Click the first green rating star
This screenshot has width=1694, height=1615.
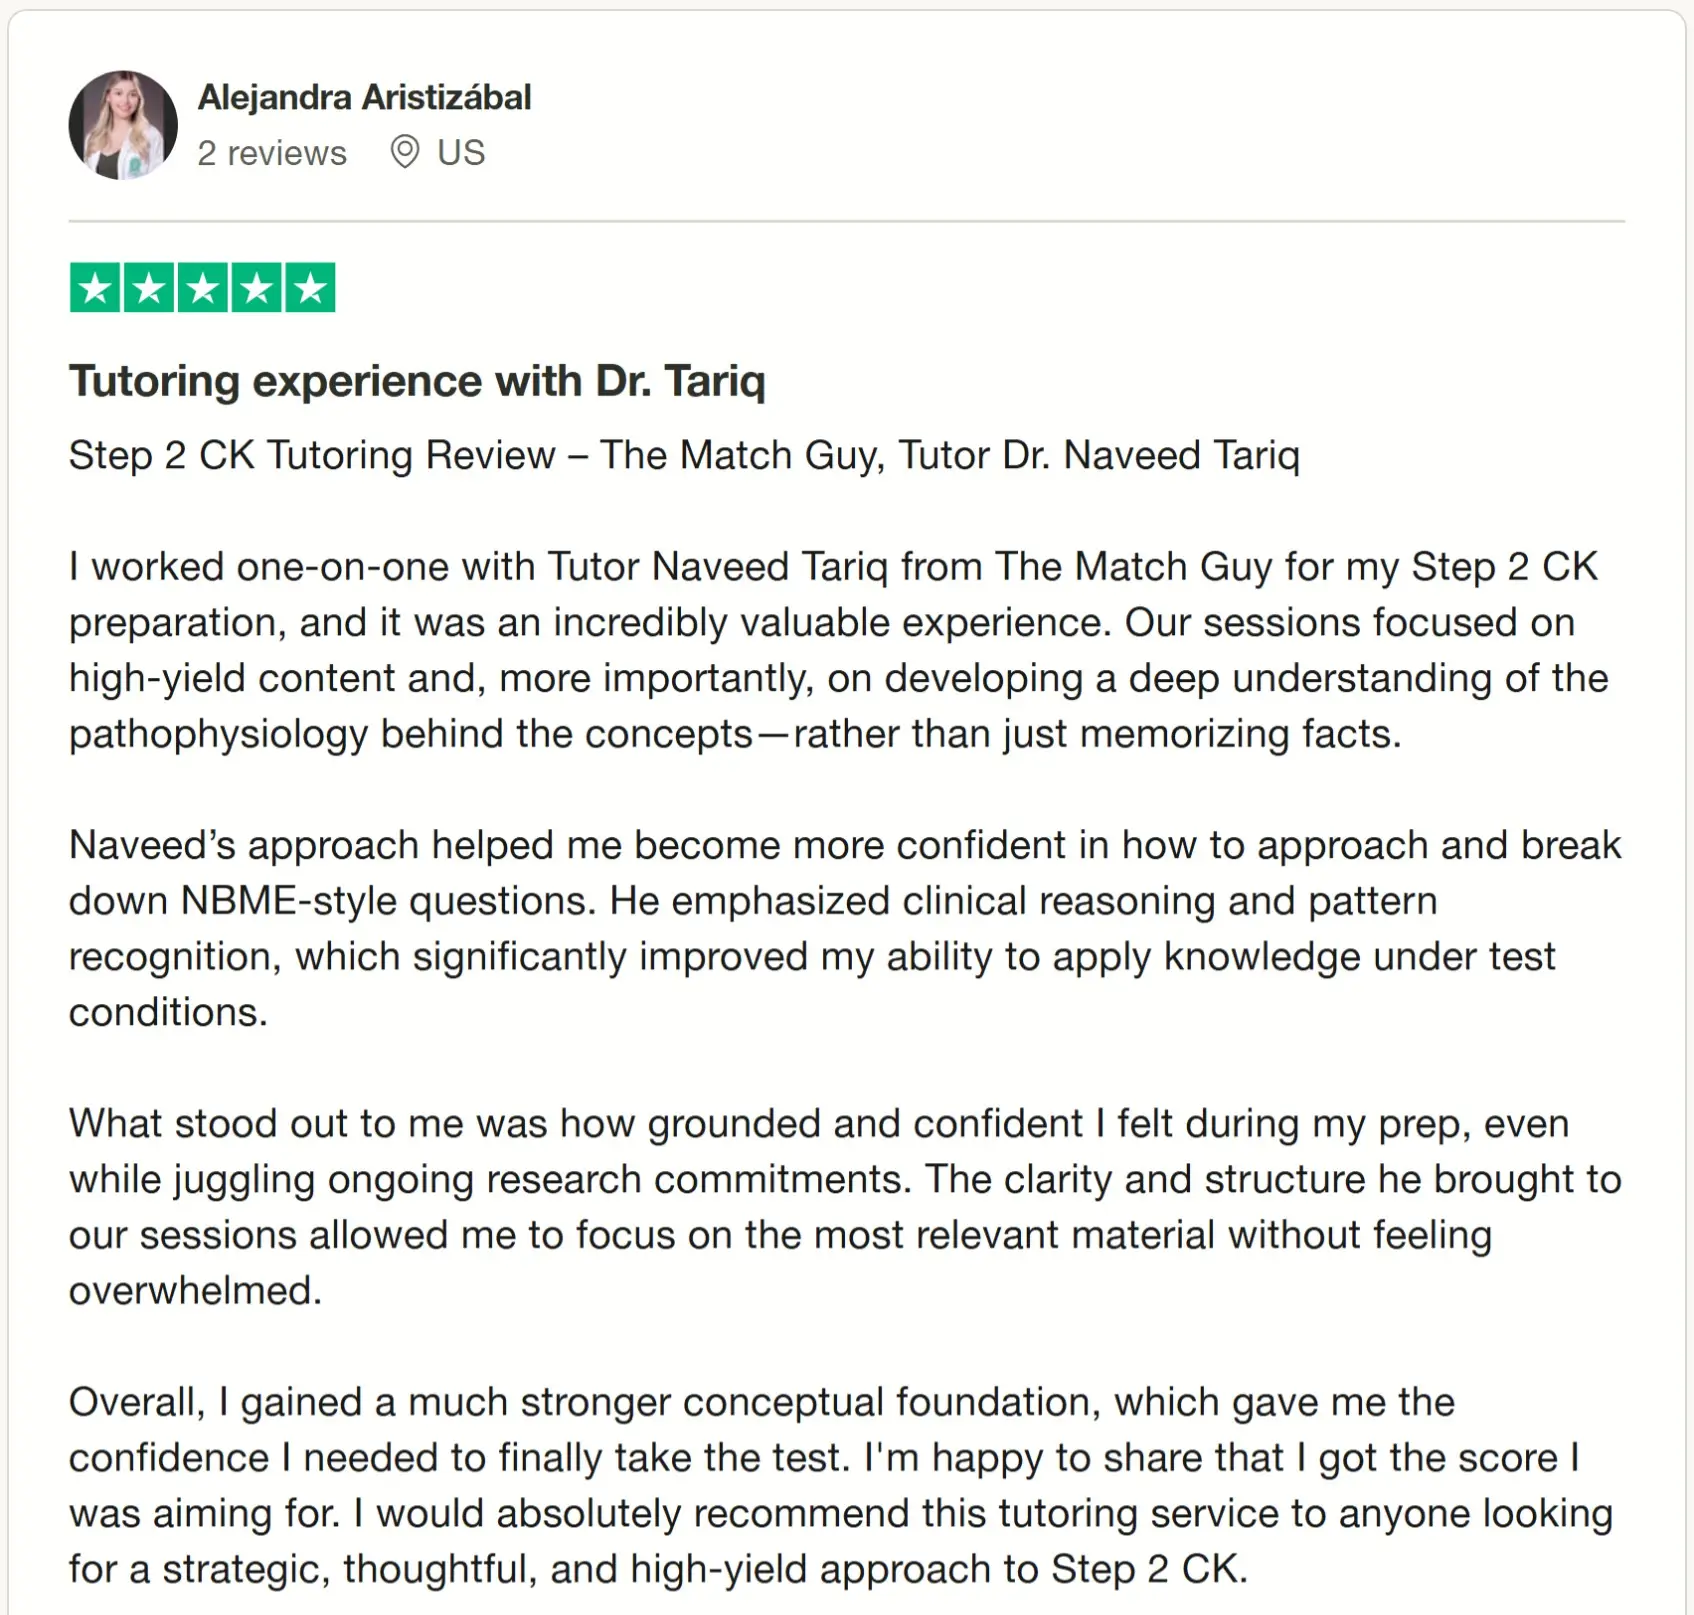pos(95,288)
